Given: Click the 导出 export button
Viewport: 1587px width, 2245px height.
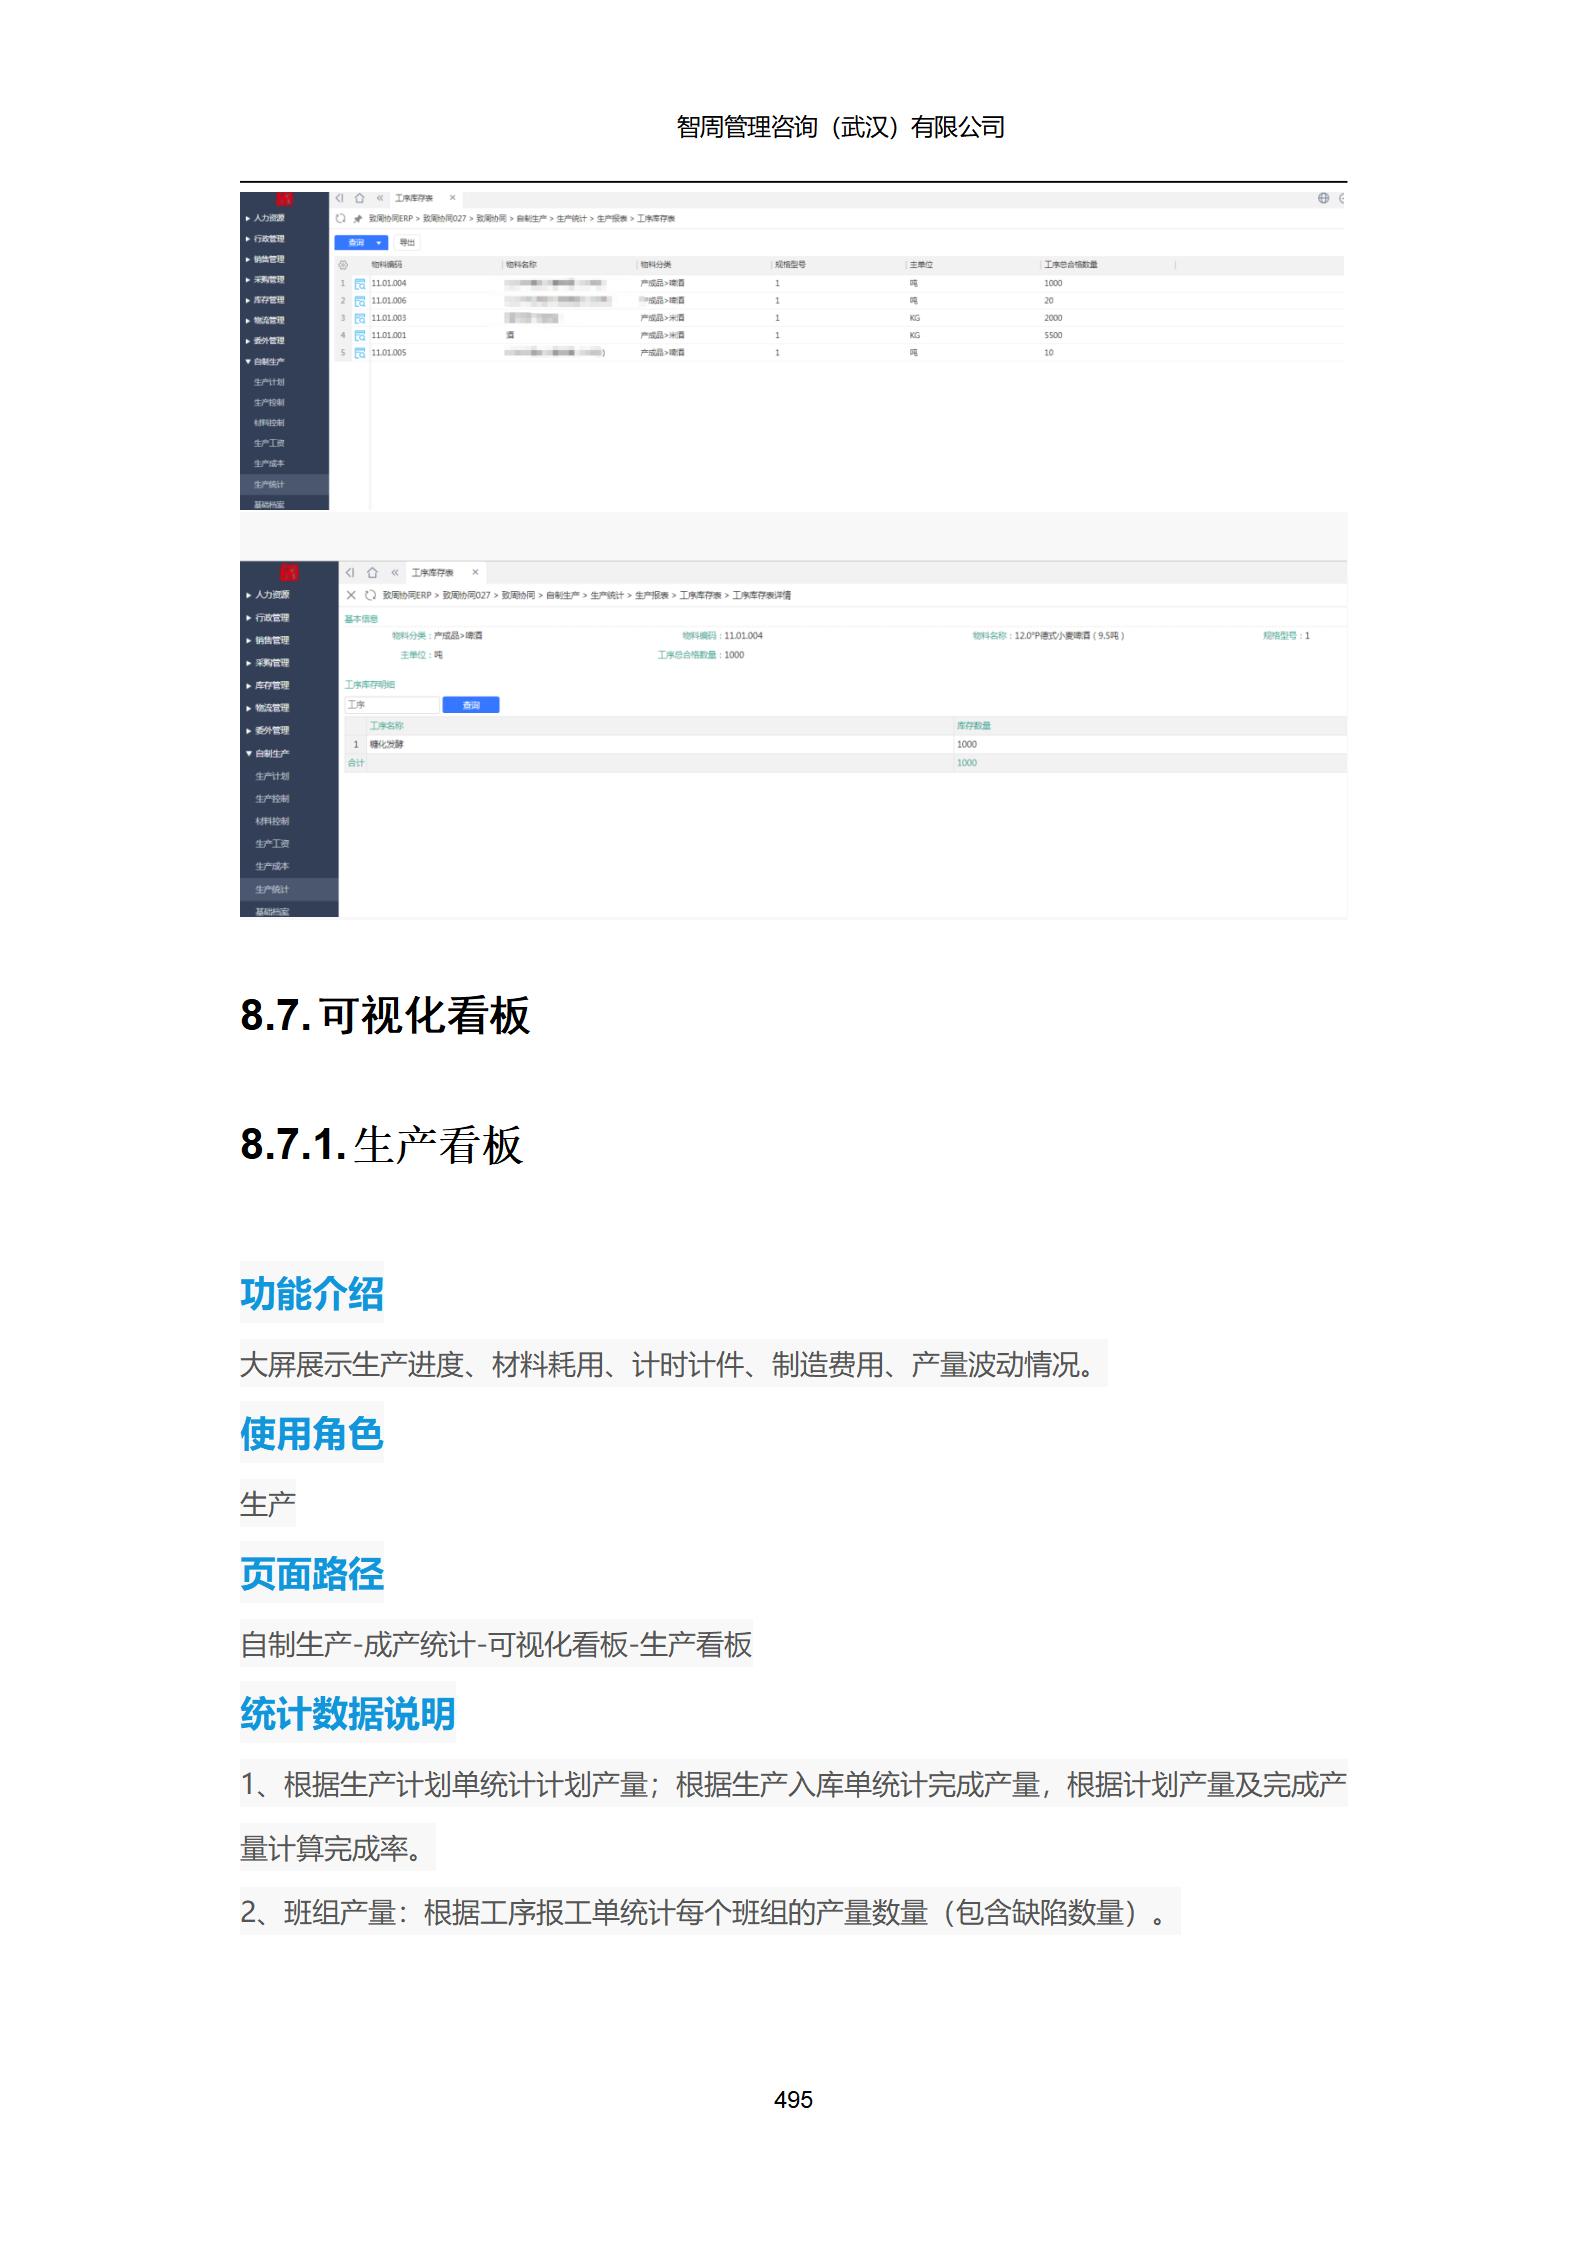Looking at the screenshot, I should pyautogui.click(x=407, y=243).
